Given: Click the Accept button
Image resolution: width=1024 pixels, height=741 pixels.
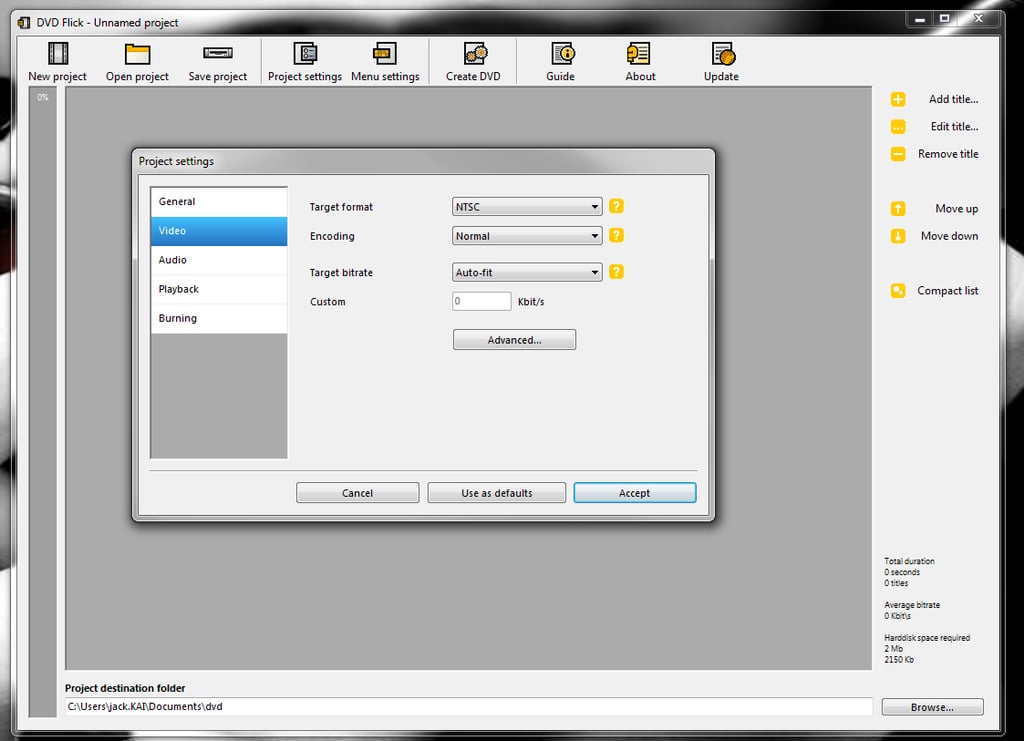Looking at the screenshot, I should 635,493.
